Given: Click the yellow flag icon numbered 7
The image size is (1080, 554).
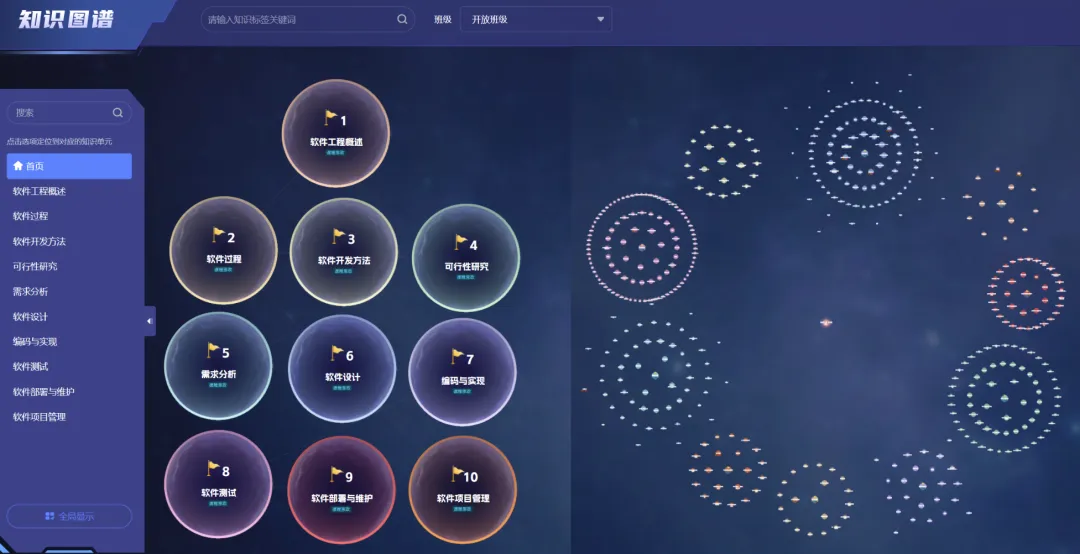Looking at the screenshot, I should pyautogui.click(x=457, y=357).
